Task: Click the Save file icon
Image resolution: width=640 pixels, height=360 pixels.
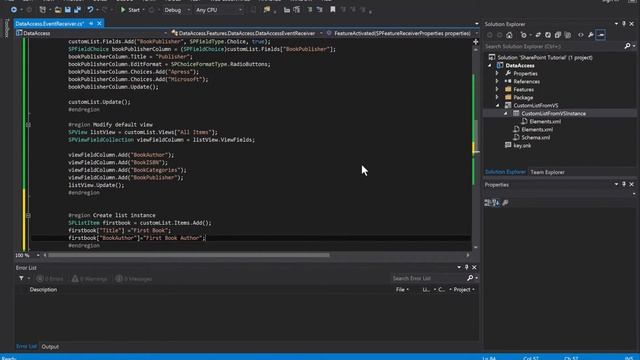Action: (68, 10)
